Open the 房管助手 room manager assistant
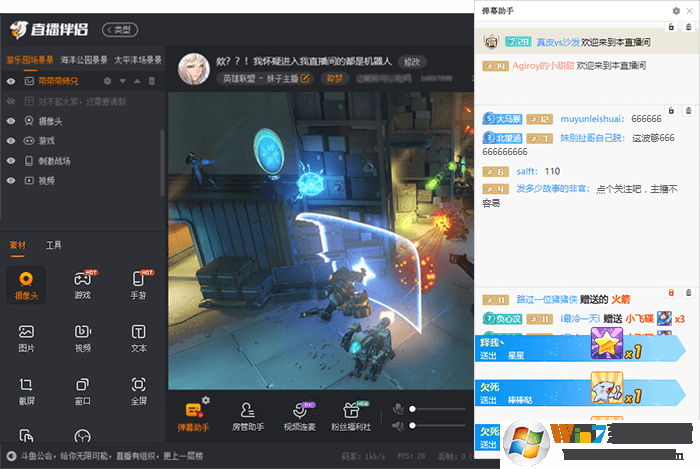Viewport: 700px width, 469px height. pyautogui.click(x=248, y=417)
